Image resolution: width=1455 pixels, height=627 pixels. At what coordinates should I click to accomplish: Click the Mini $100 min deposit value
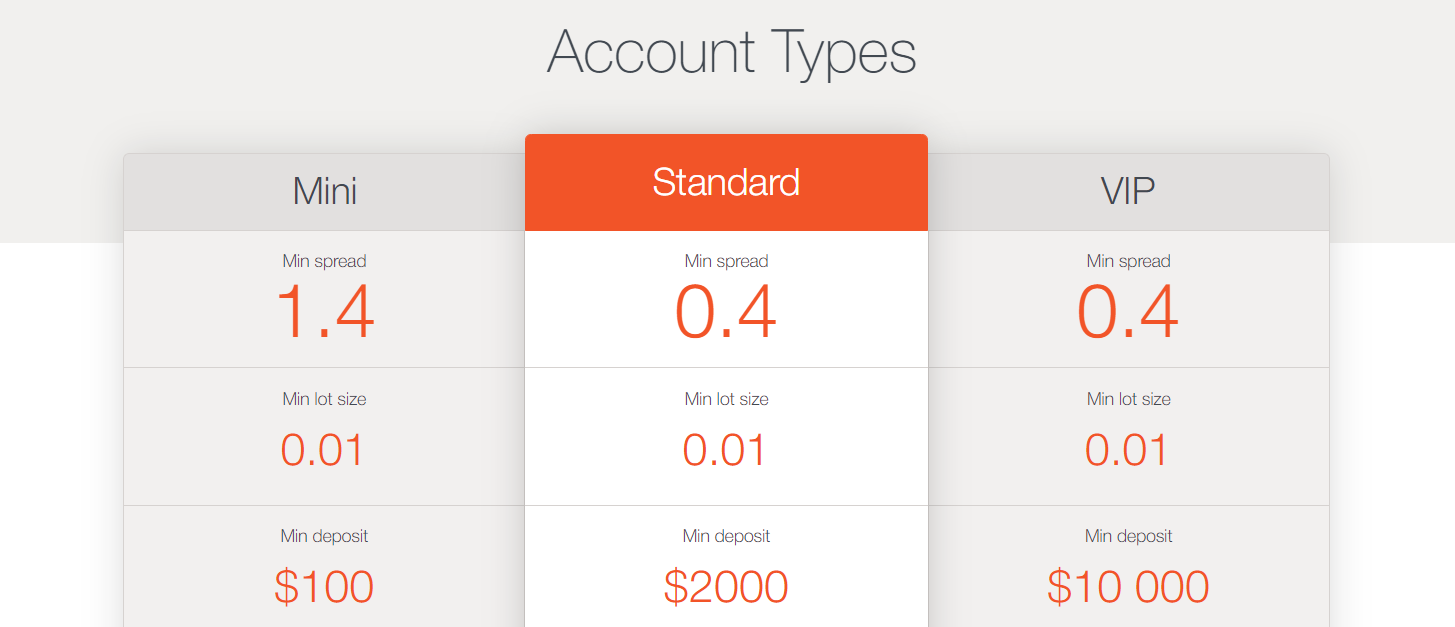point(324,586)
